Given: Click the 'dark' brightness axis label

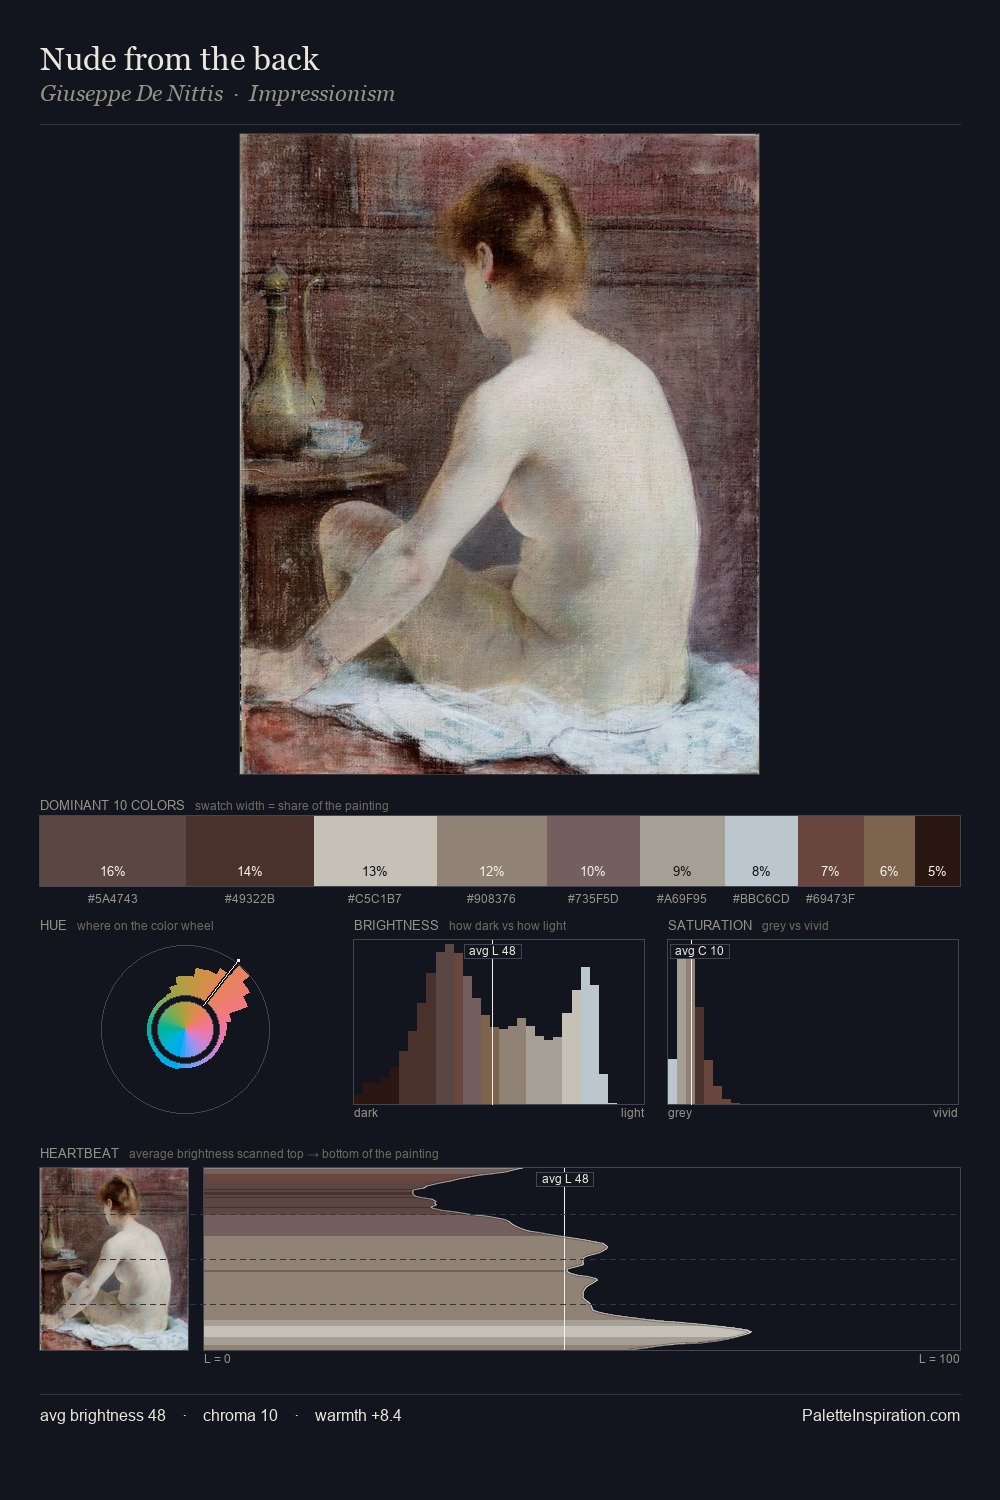Looking at the screenshot, I should click(366, 1113).
